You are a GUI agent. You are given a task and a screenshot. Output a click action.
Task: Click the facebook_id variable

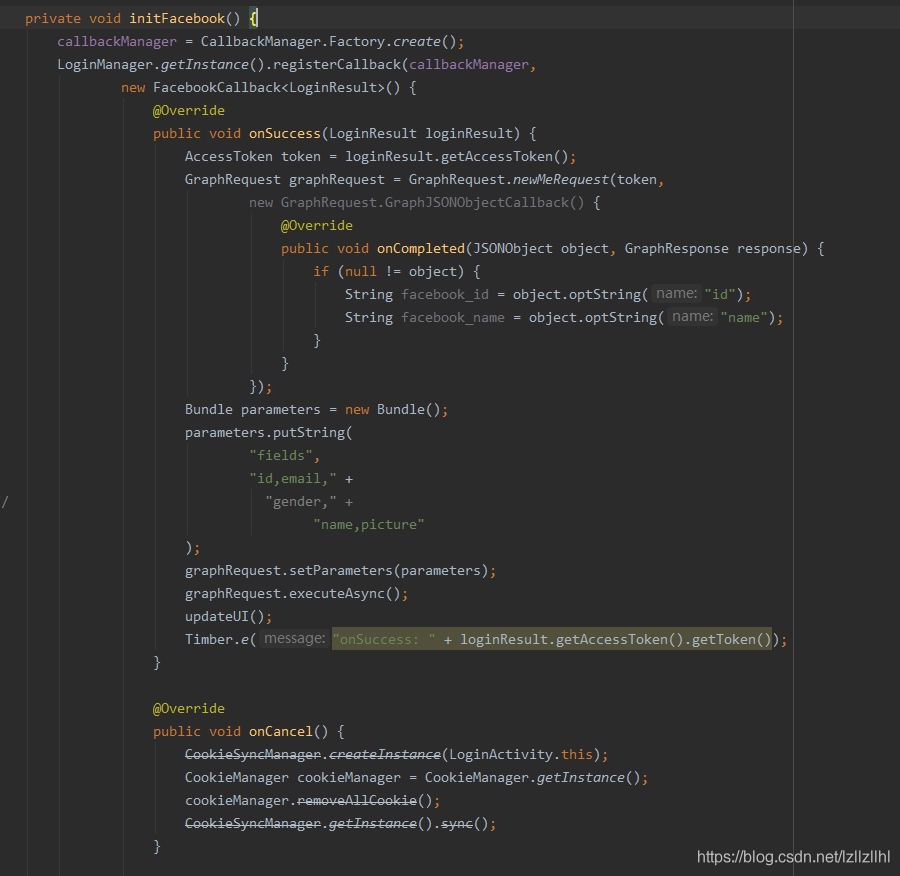[x=445, y=294]
